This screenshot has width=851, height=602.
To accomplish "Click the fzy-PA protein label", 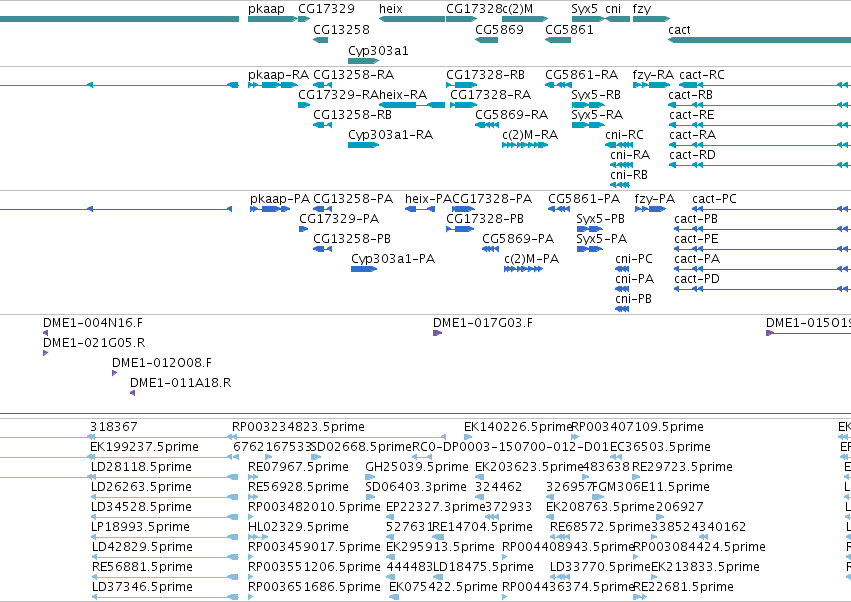I will (x=655, y=199).
